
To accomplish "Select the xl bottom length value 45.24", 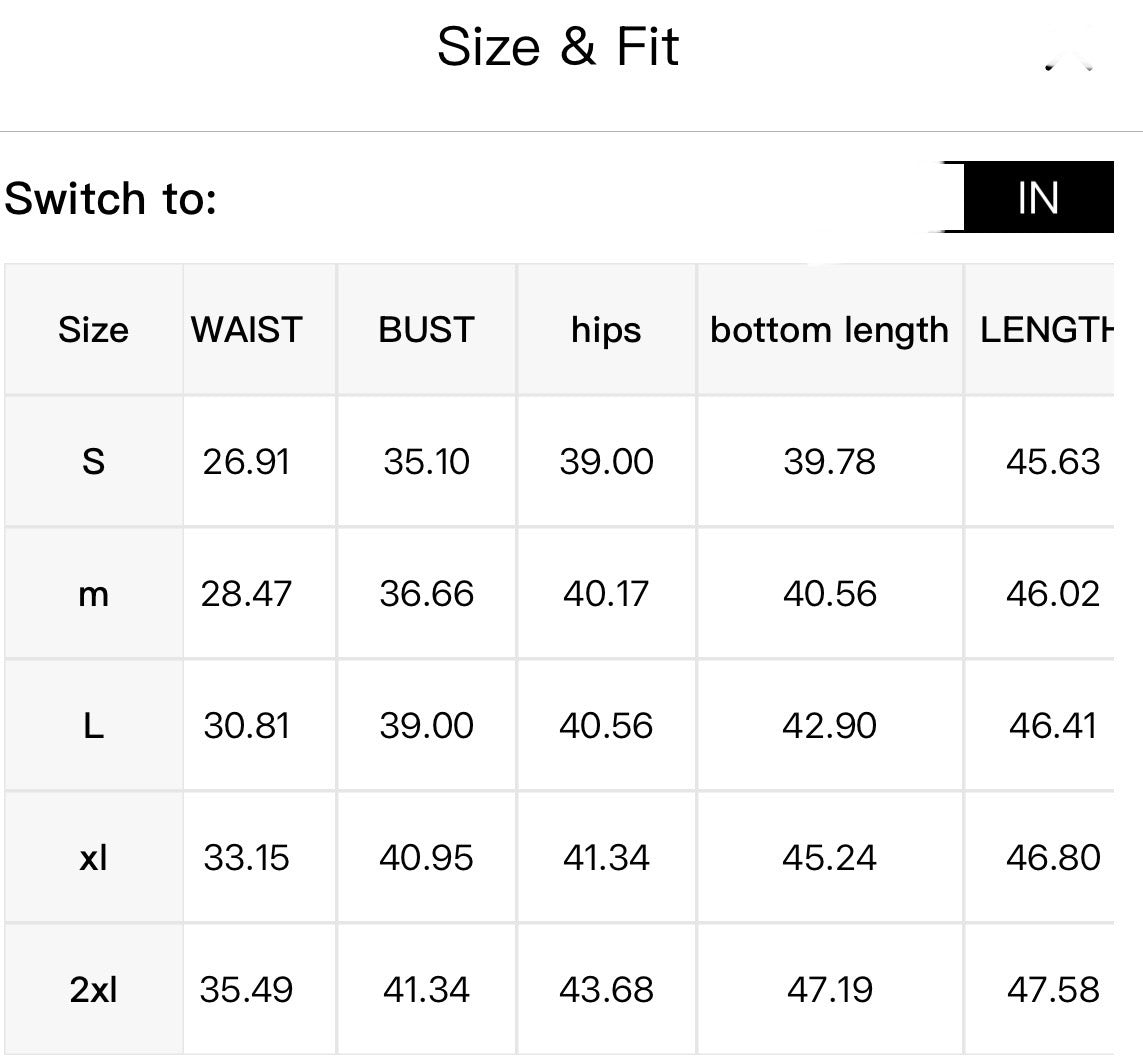I will pyautogui.click(x=829, y=858).
